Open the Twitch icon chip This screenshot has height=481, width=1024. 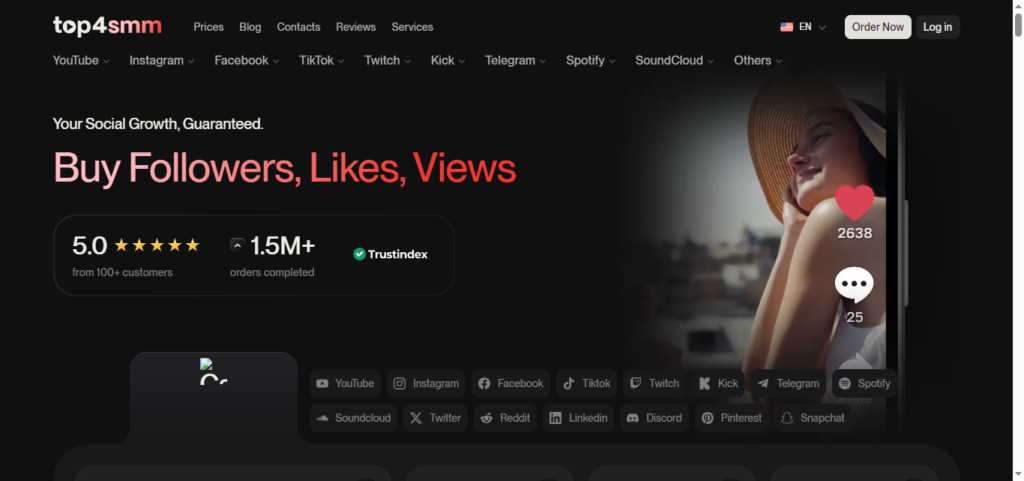[x=654, y=384]
